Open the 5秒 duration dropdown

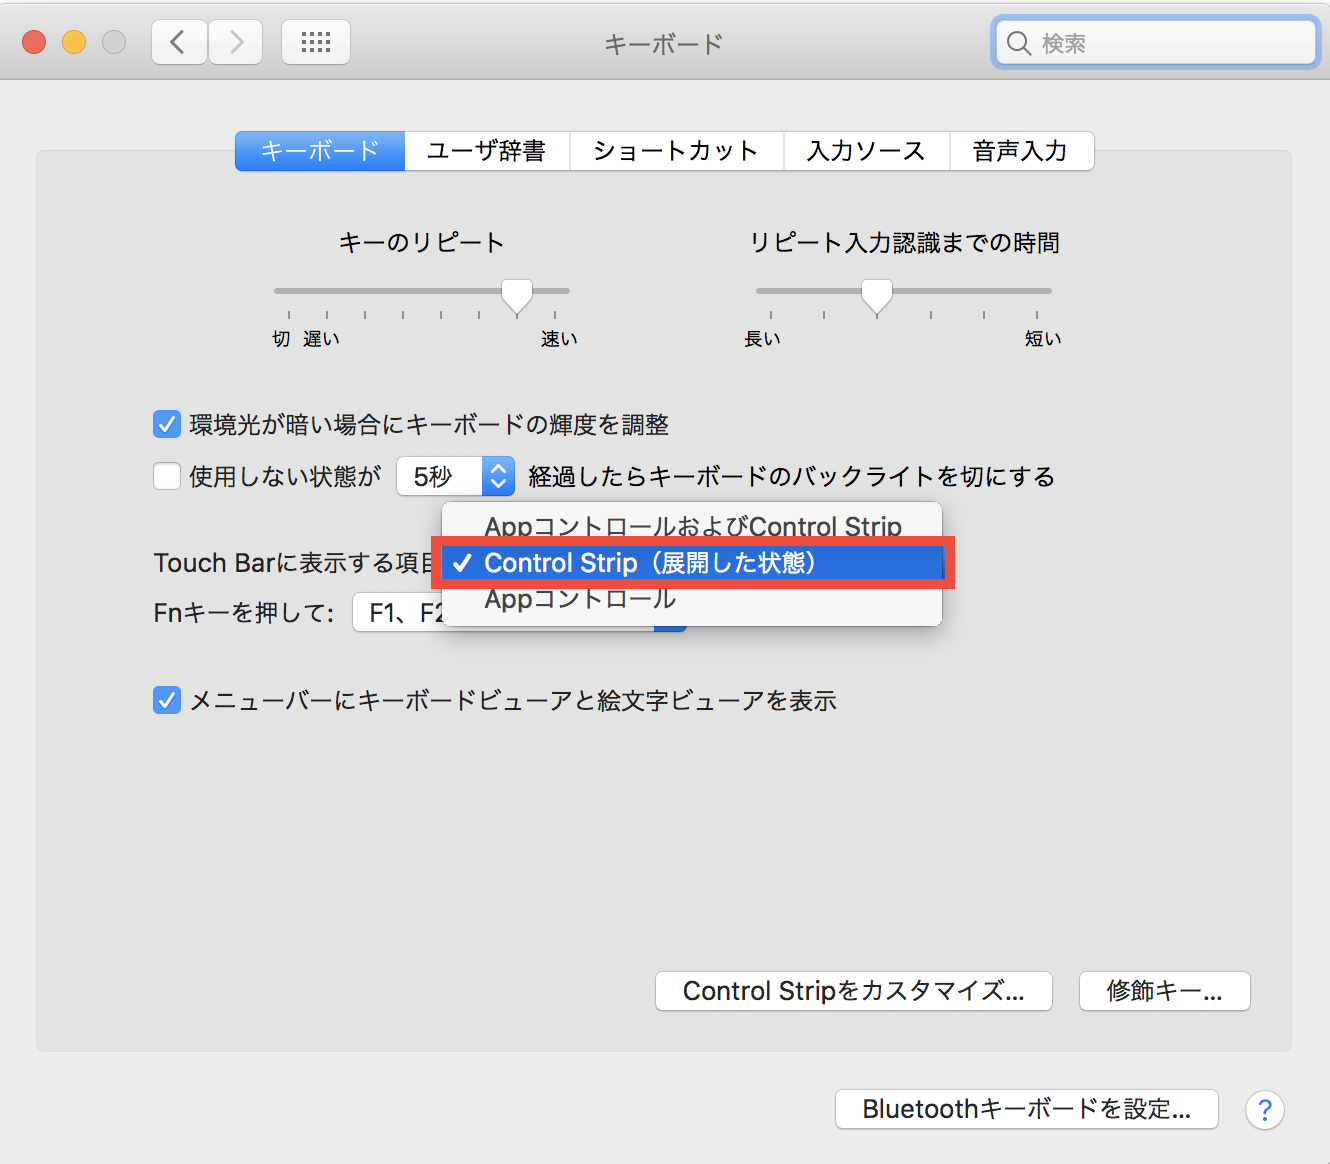[x=456, y=476]
